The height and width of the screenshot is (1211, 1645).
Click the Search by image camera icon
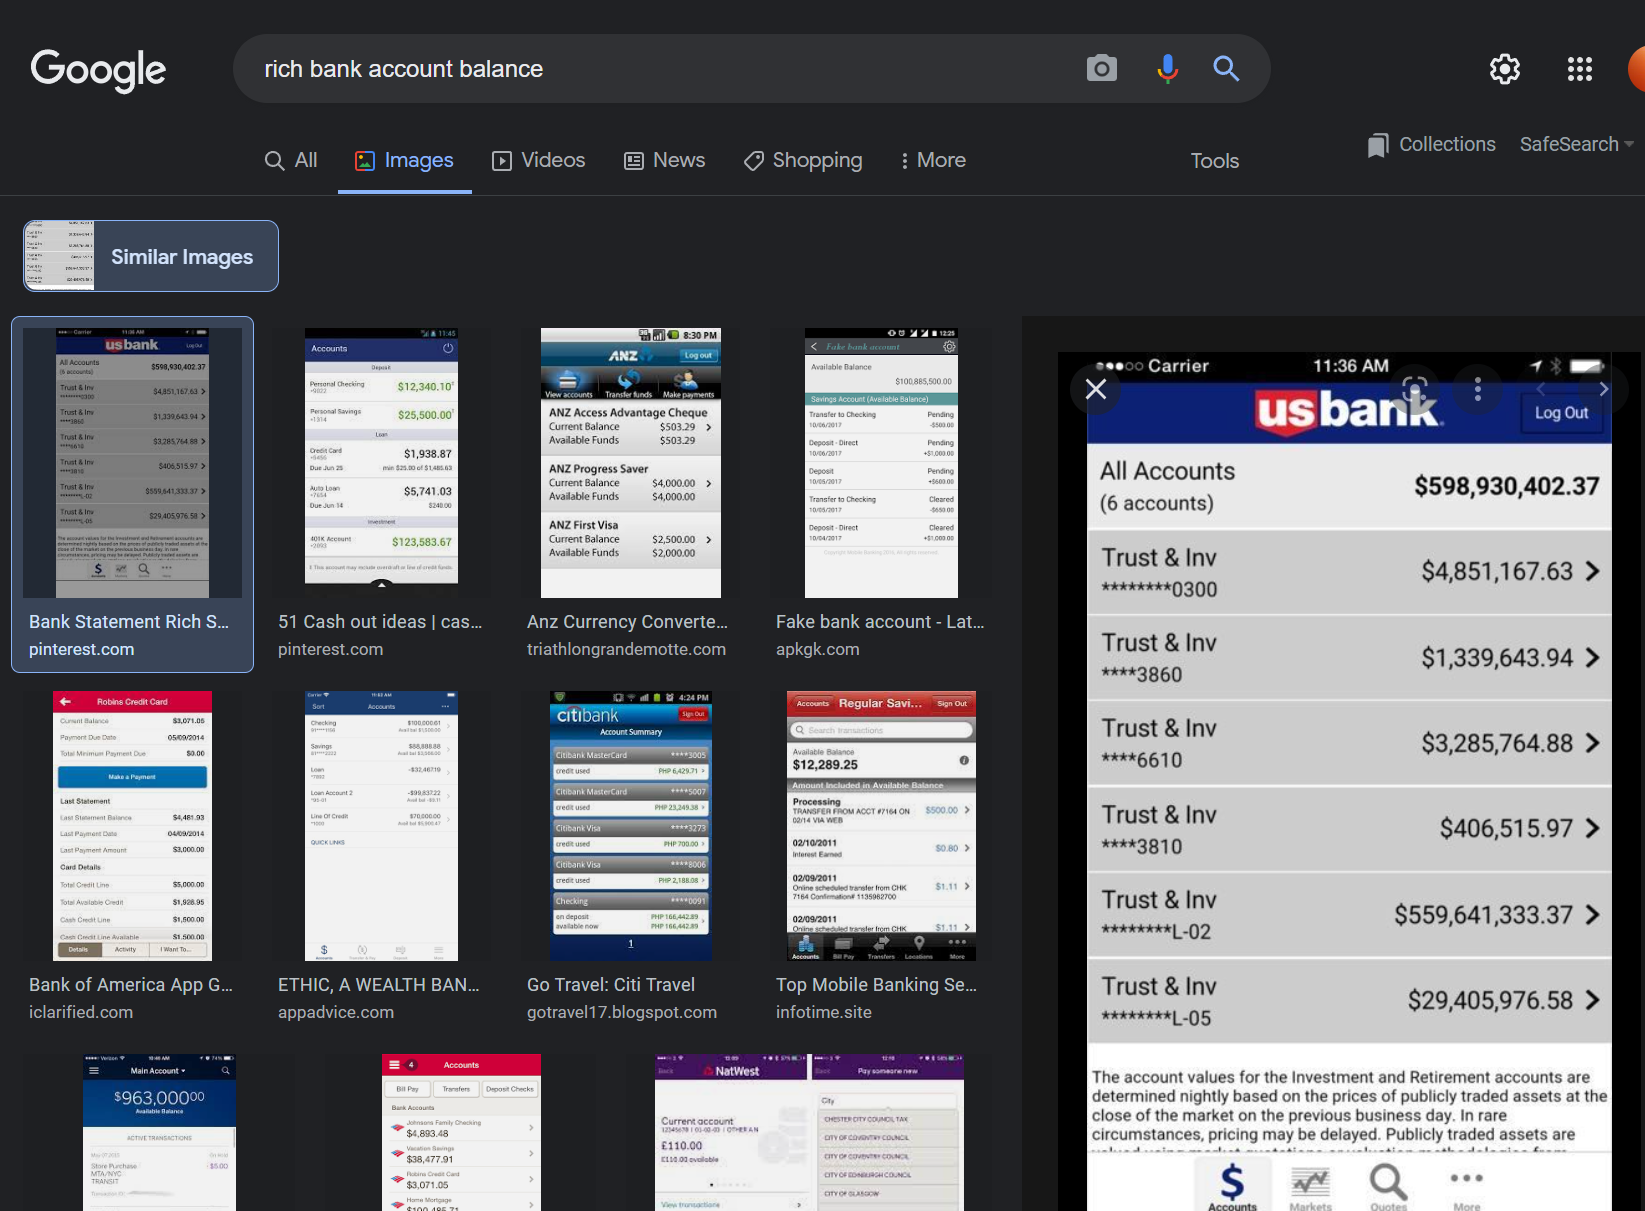pyautogui.click(x=1101, y=69)
